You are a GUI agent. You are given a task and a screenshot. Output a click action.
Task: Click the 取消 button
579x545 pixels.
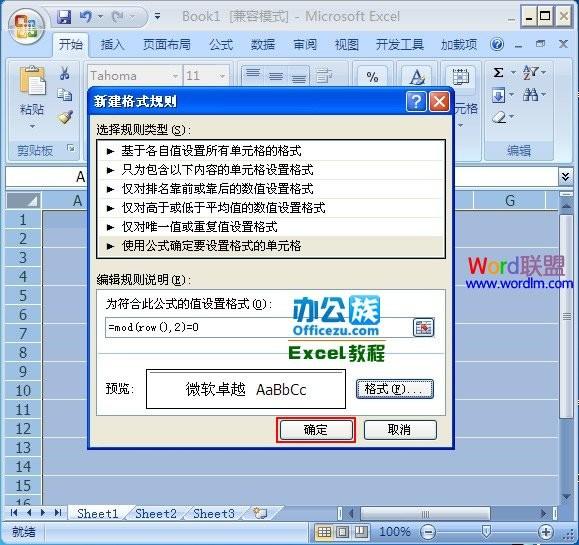click(400, 430)
